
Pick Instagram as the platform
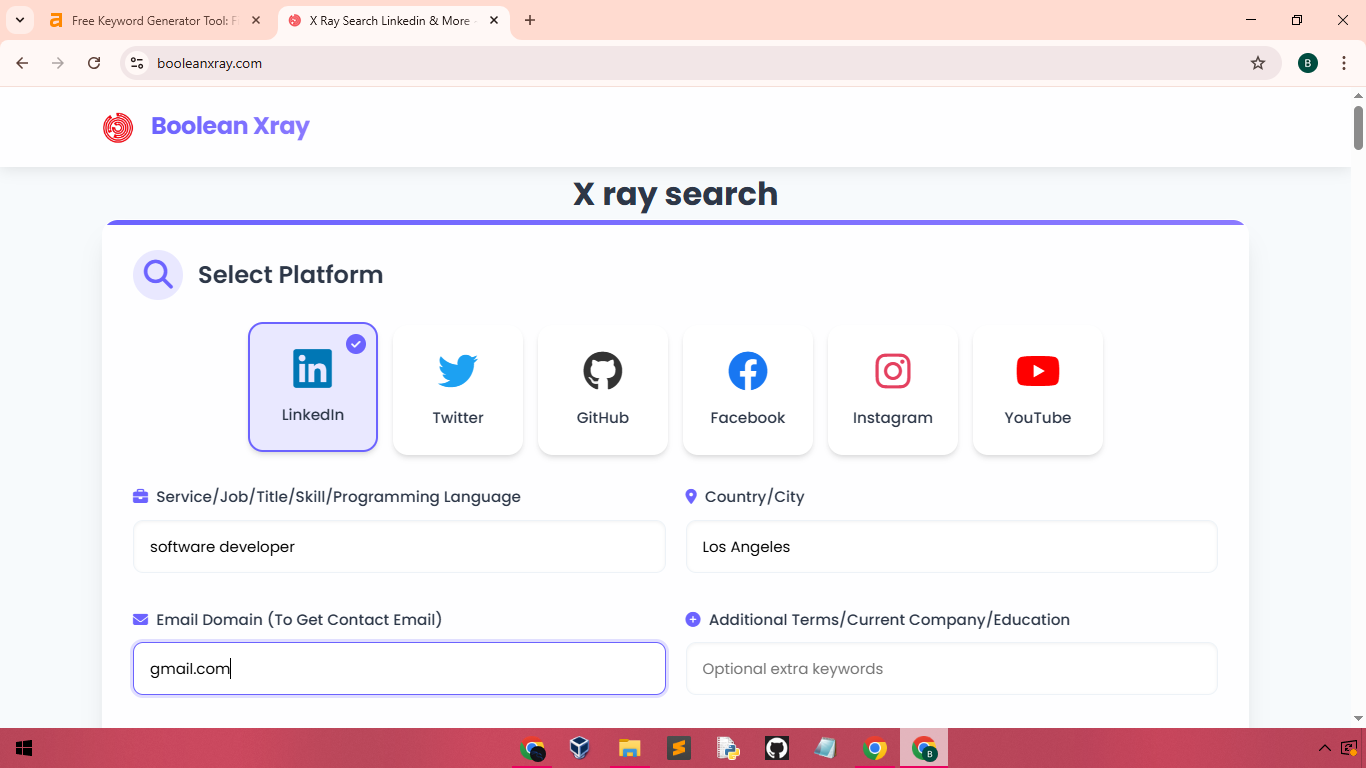[x=892, y=390]
